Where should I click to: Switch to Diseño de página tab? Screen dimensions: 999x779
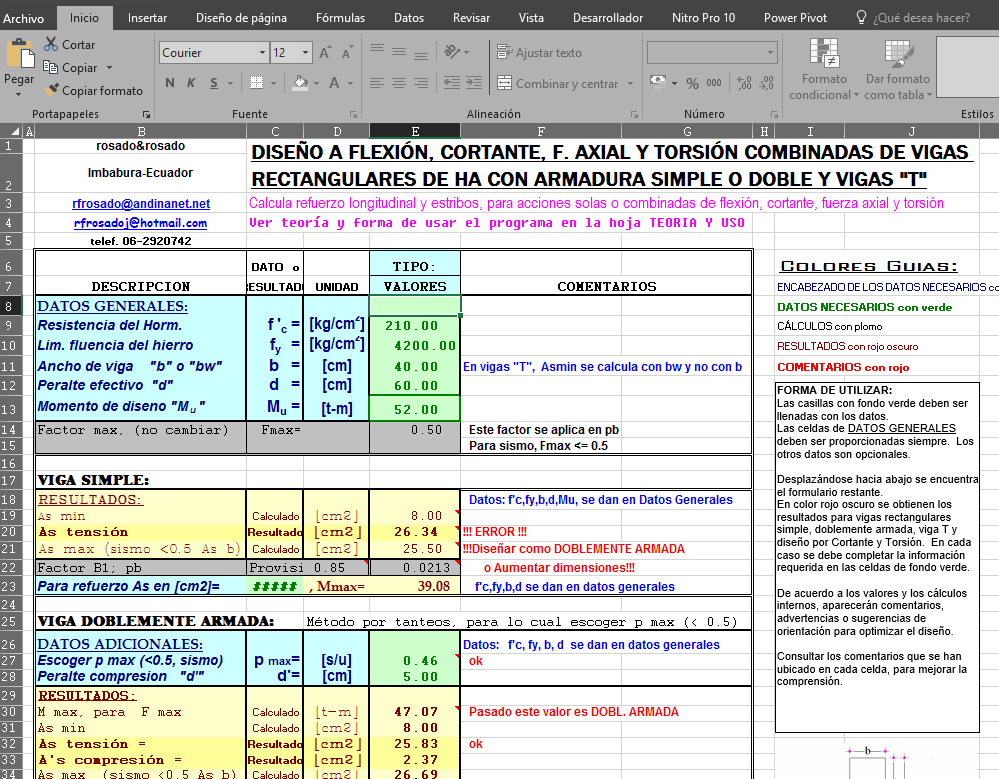click(x=241, y=18)
